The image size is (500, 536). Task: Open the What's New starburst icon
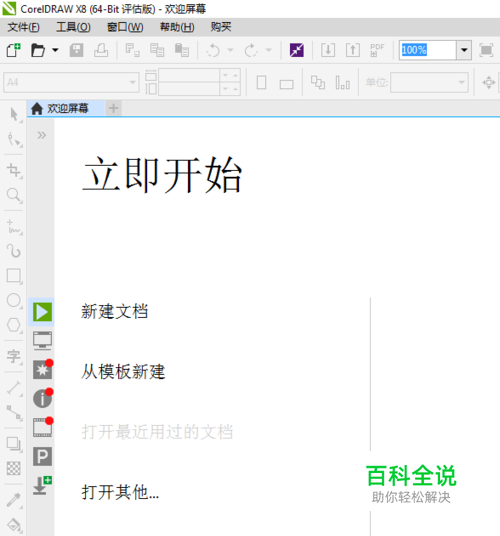tap(42, 370)
